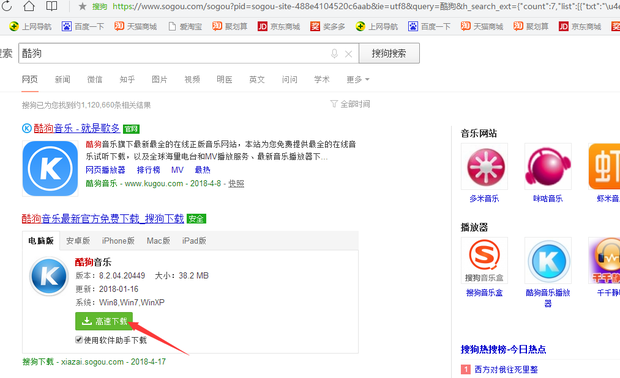Click the size text 38.2 MB
This screenshot has width=620, height=378.
click(193, 276)
